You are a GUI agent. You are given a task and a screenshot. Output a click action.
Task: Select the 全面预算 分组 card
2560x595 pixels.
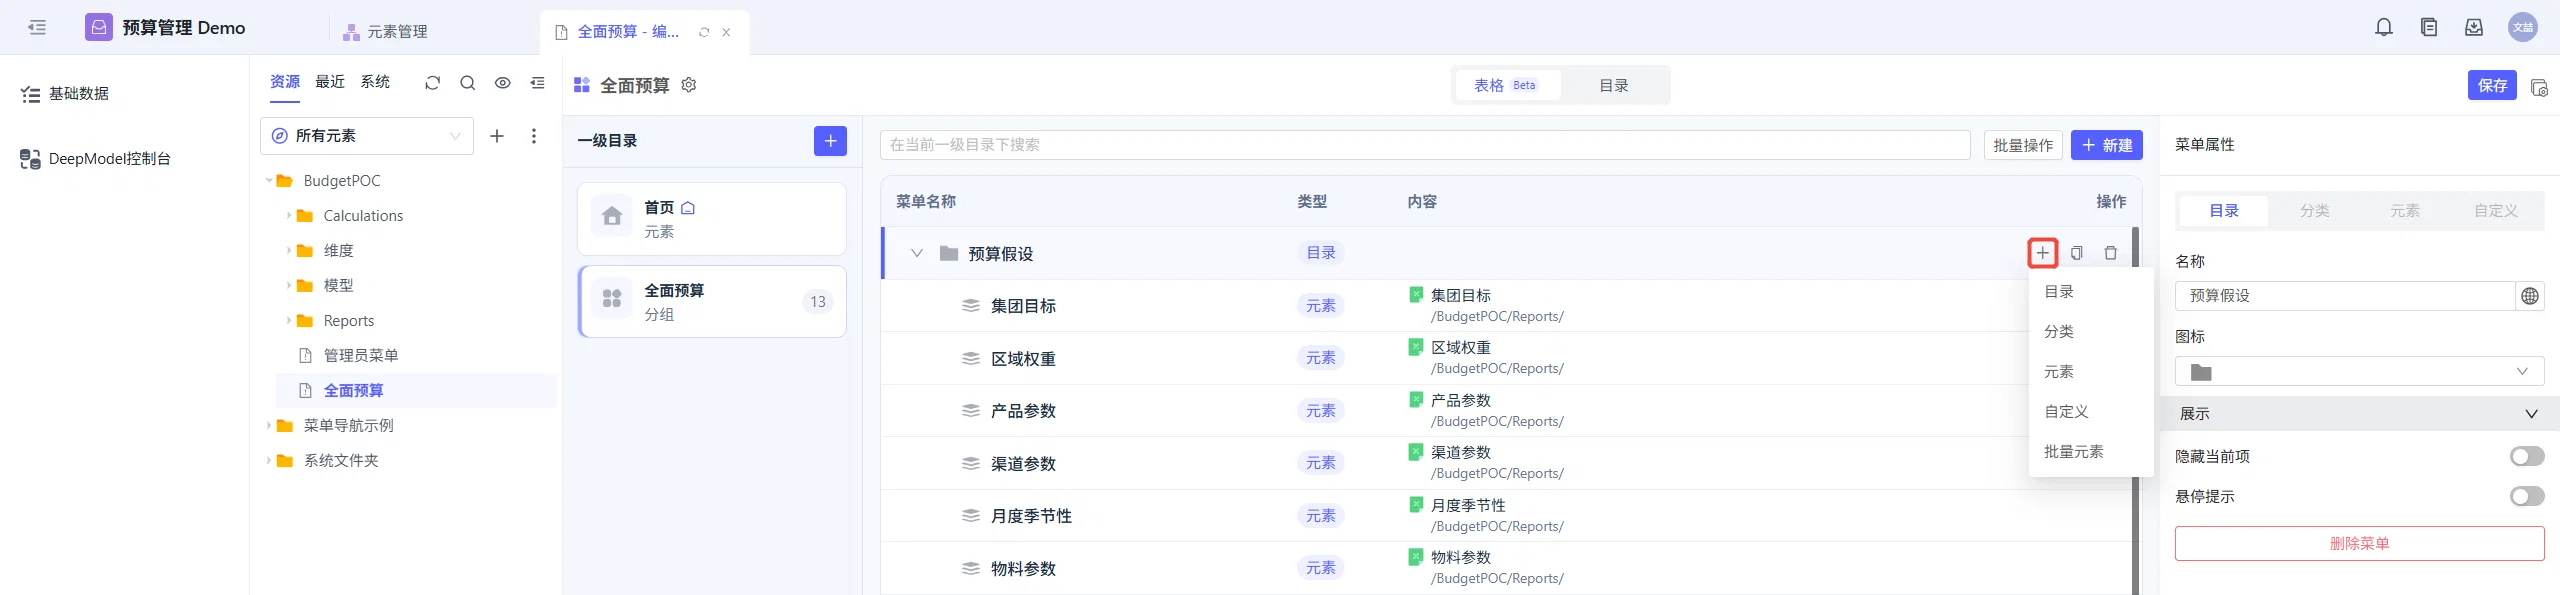(x=712, y=302)
